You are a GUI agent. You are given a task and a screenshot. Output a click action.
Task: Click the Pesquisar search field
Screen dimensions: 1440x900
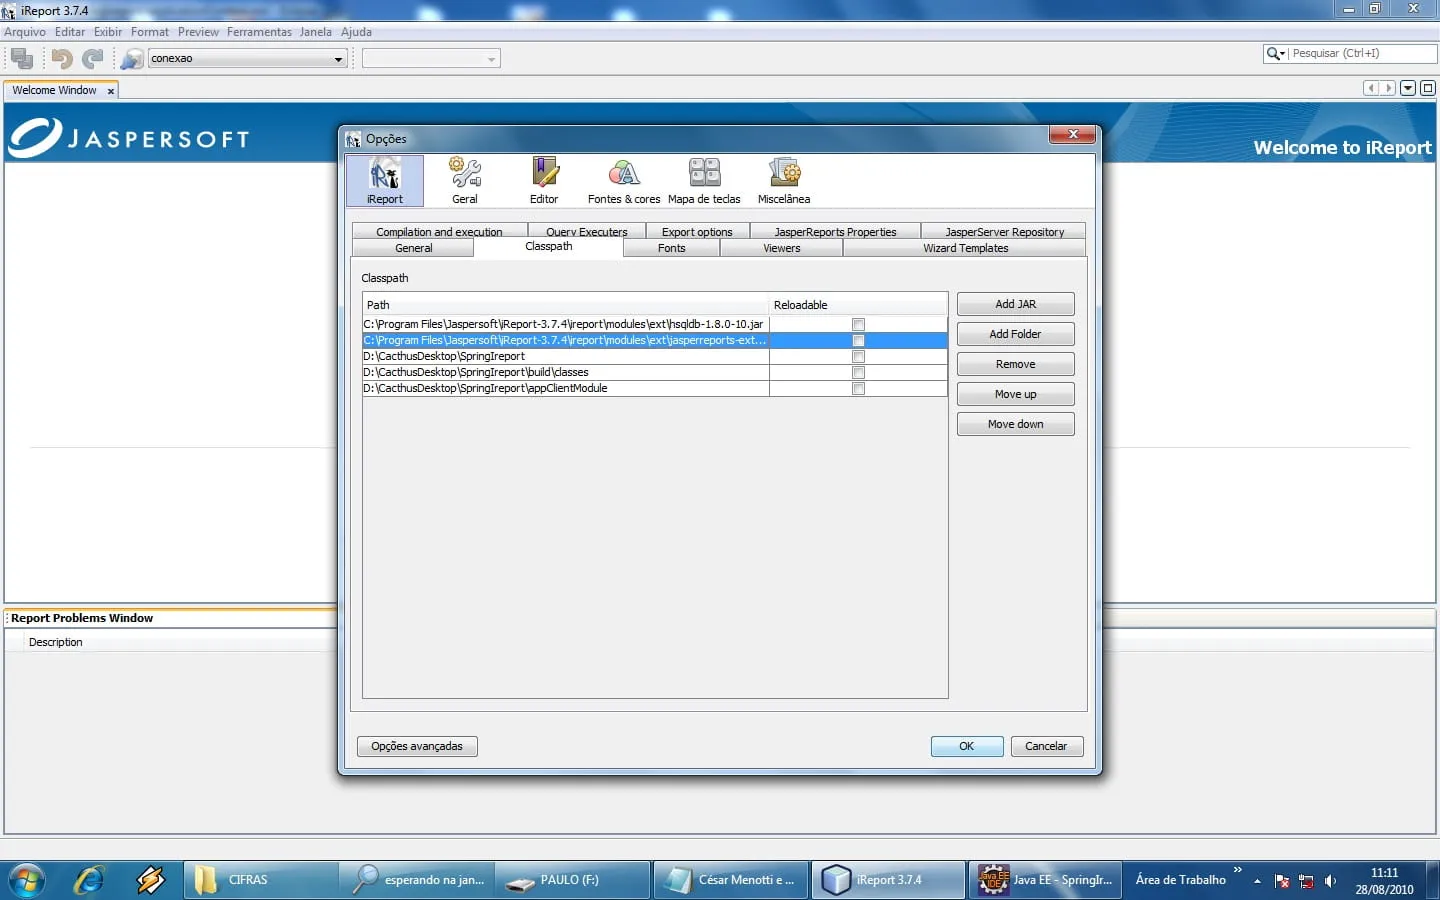point(1362,54)
